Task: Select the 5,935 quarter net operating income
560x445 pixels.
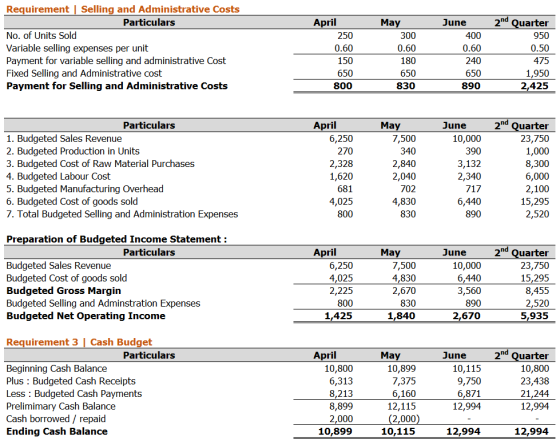Action: 534,316
